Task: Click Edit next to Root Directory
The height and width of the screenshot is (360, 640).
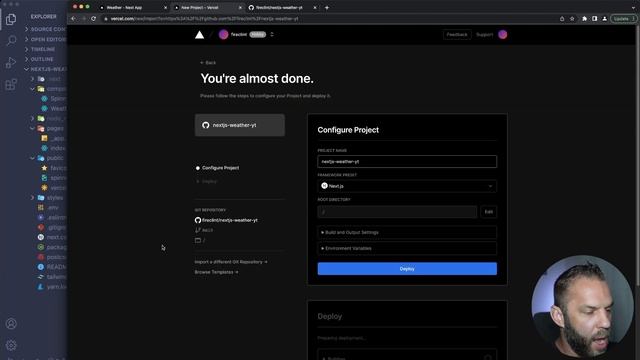Action: pos(489,212)
